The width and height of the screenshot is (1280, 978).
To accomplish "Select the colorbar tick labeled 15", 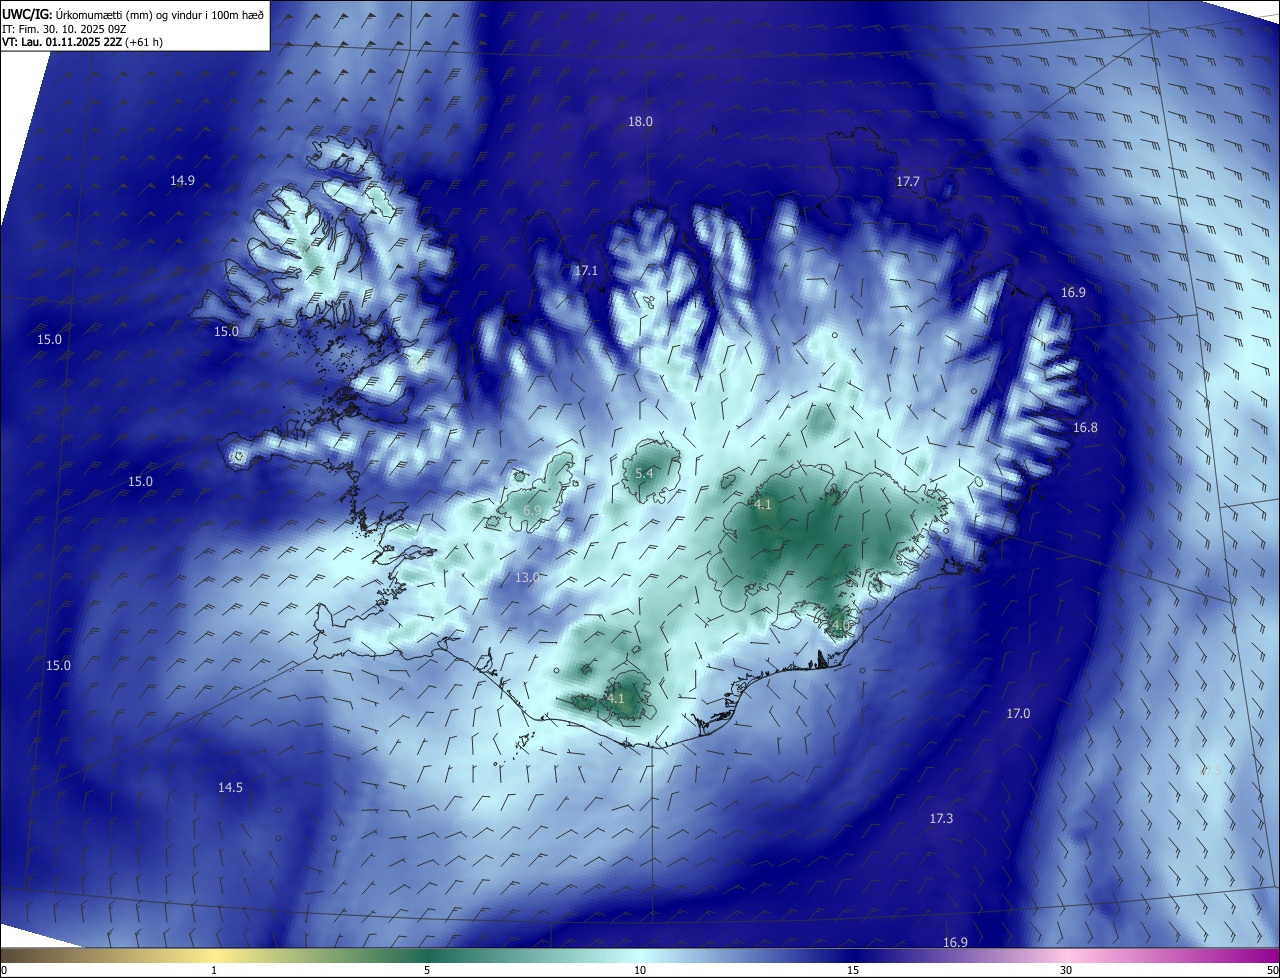I will point(853,970).
